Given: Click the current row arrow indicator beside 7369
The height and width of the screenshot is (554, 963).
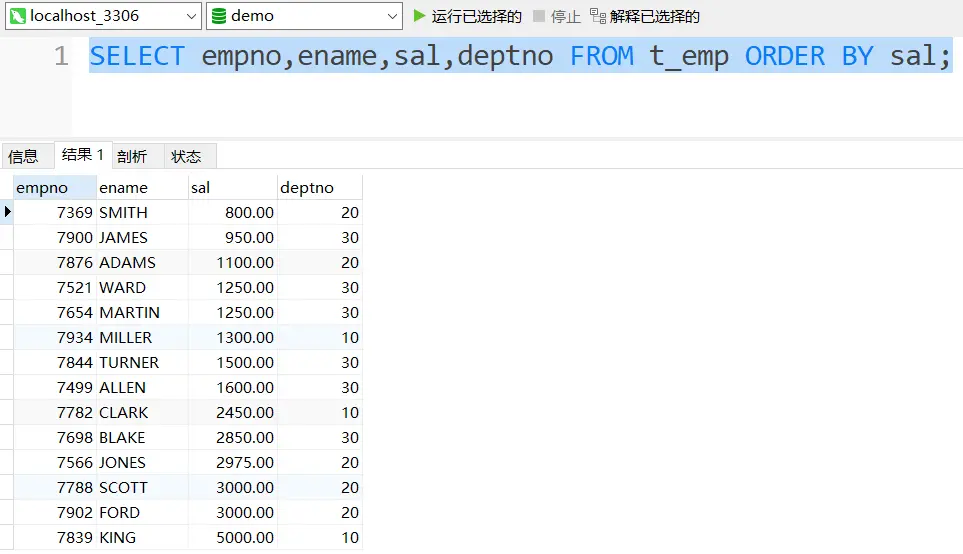Looking at the screenshot, I should [7, 212].
